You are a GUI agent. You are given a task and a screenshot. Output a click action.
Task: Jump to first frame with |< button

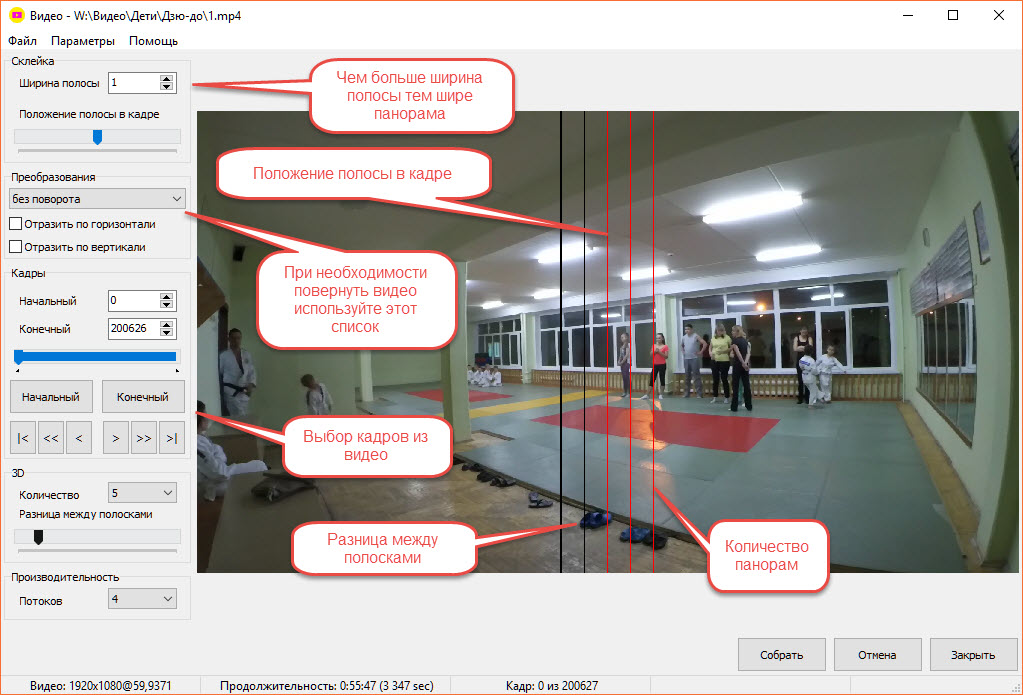pos(23,438)
